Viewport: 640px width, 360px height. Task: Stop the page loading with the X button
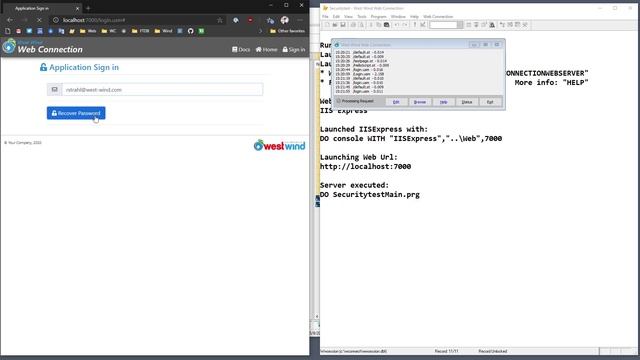point(39,20)
